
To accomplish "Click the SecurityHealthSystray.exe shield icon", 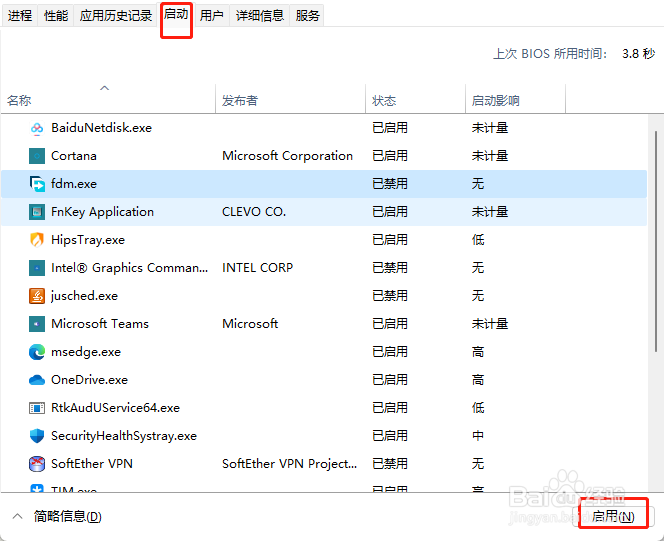I will (x=37, y=436).
